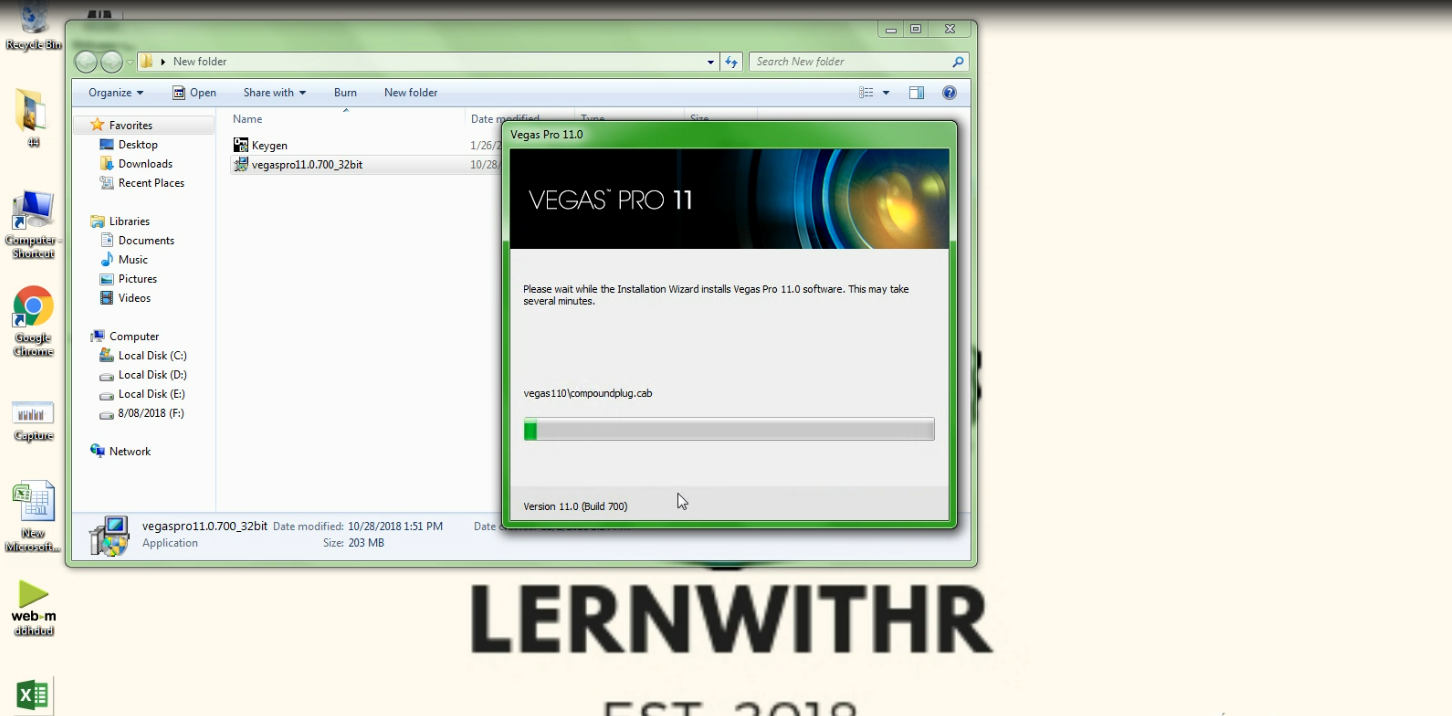1452x716 pixels.
Task: Open the Computer Shortcut desktop icon
Action: point(33,222)
